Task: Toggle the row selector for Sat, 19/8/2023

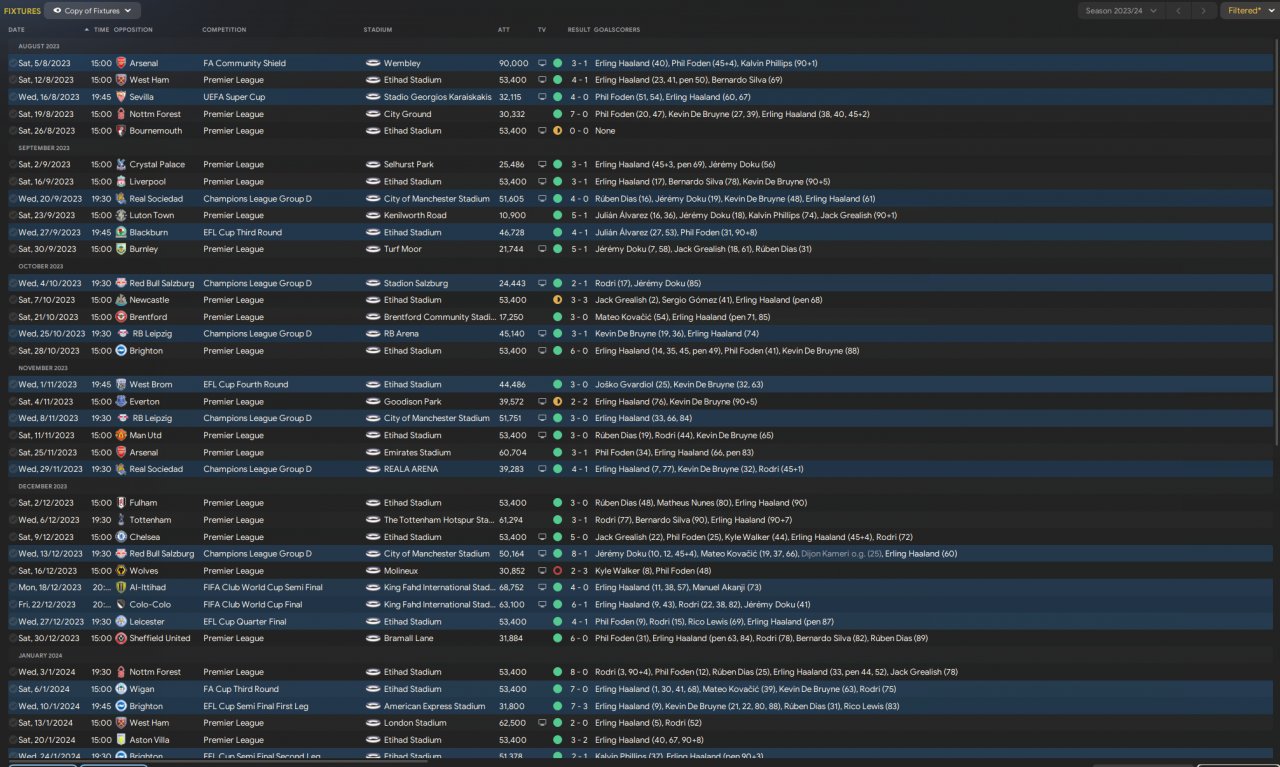Action: point(13,114)
